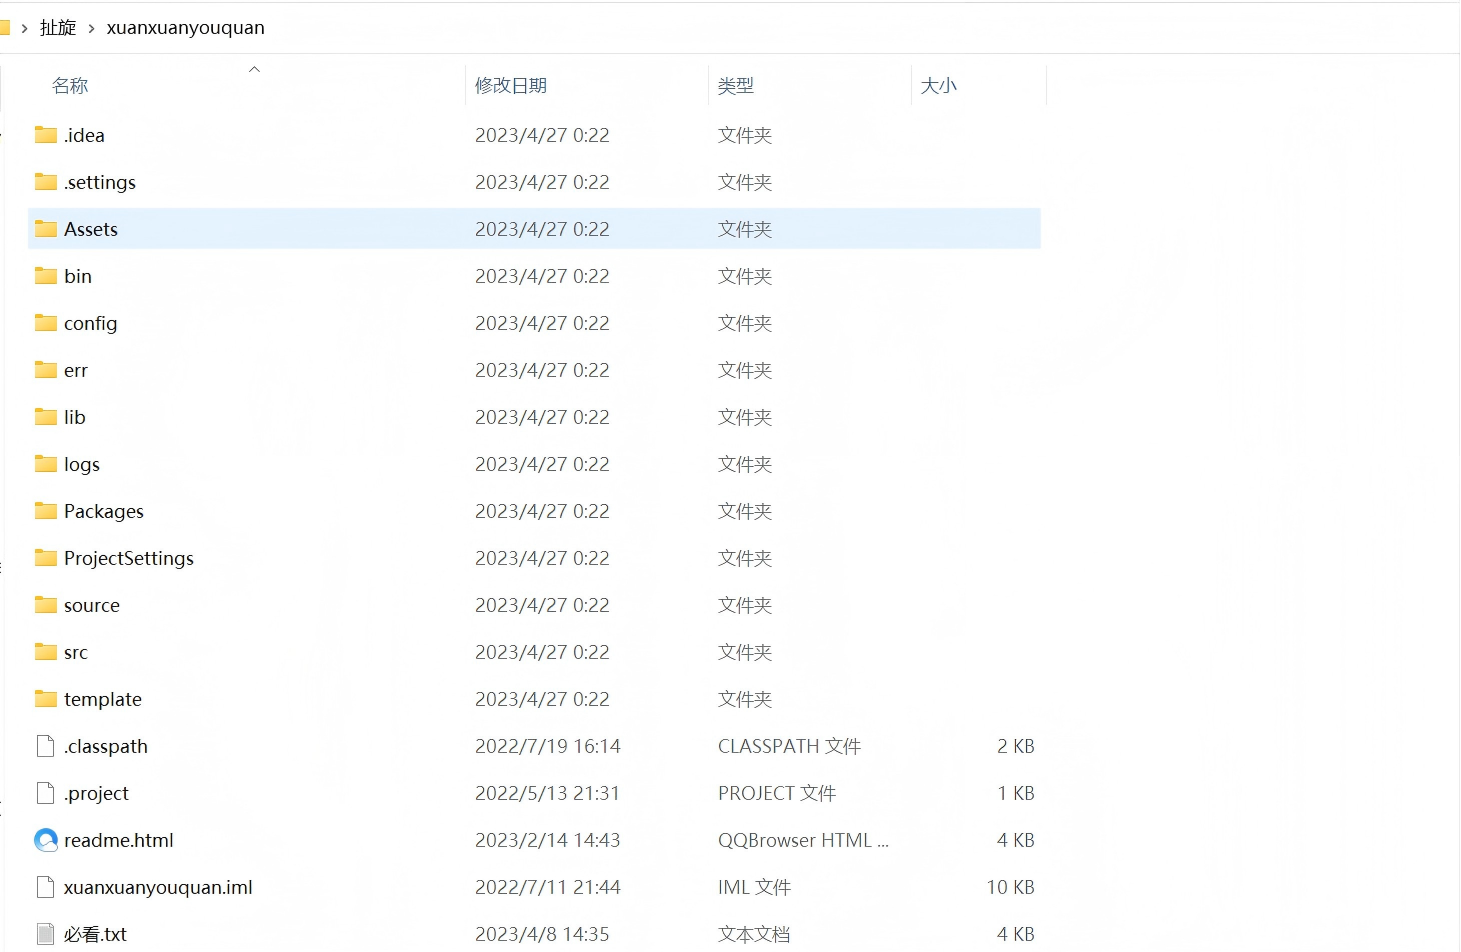Click the logs folder name
The width and height of the screenshot is (1461, 952).
coord(82,464)
